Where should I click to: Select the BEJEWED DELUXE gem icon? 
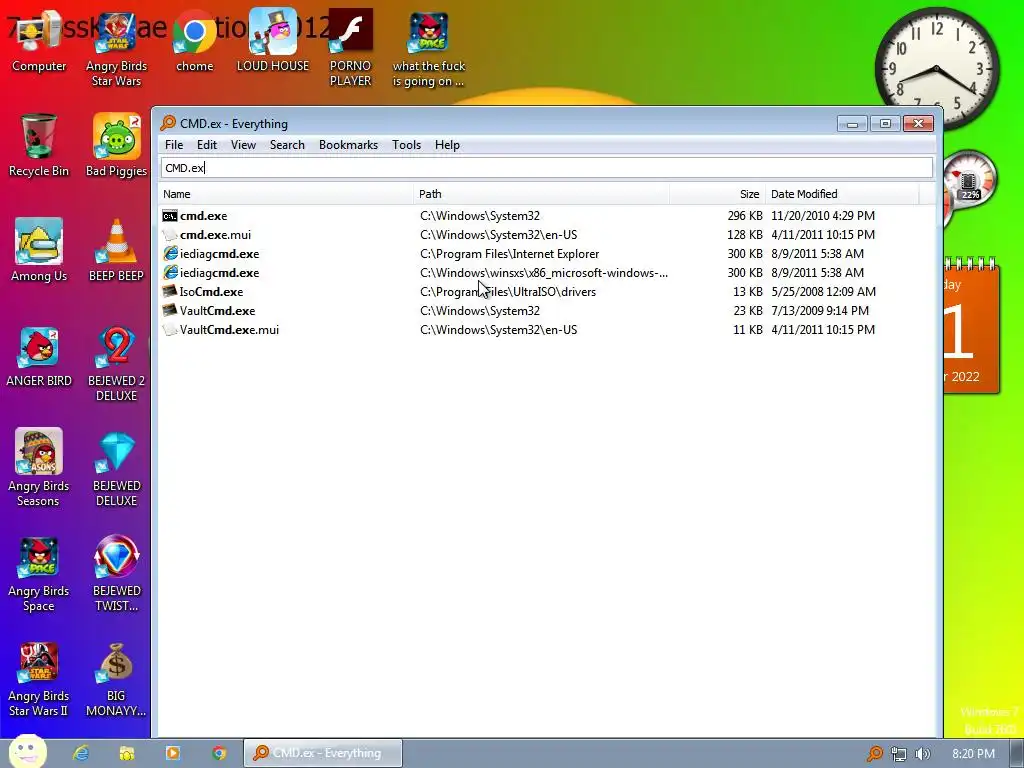tap(116, 468)
